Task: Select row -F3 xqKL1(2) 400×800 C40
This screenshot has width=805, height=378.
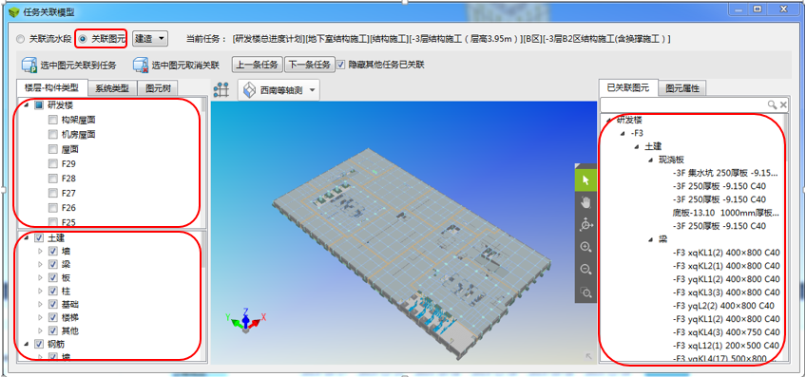Action: [x=726, y=253]
